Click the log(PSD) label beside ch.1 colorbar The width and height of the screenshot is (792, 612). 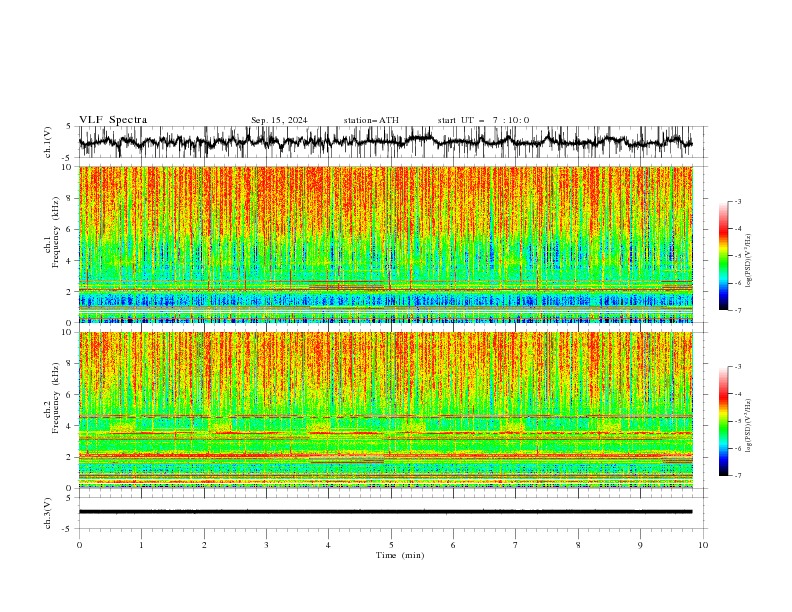(748, 261)
